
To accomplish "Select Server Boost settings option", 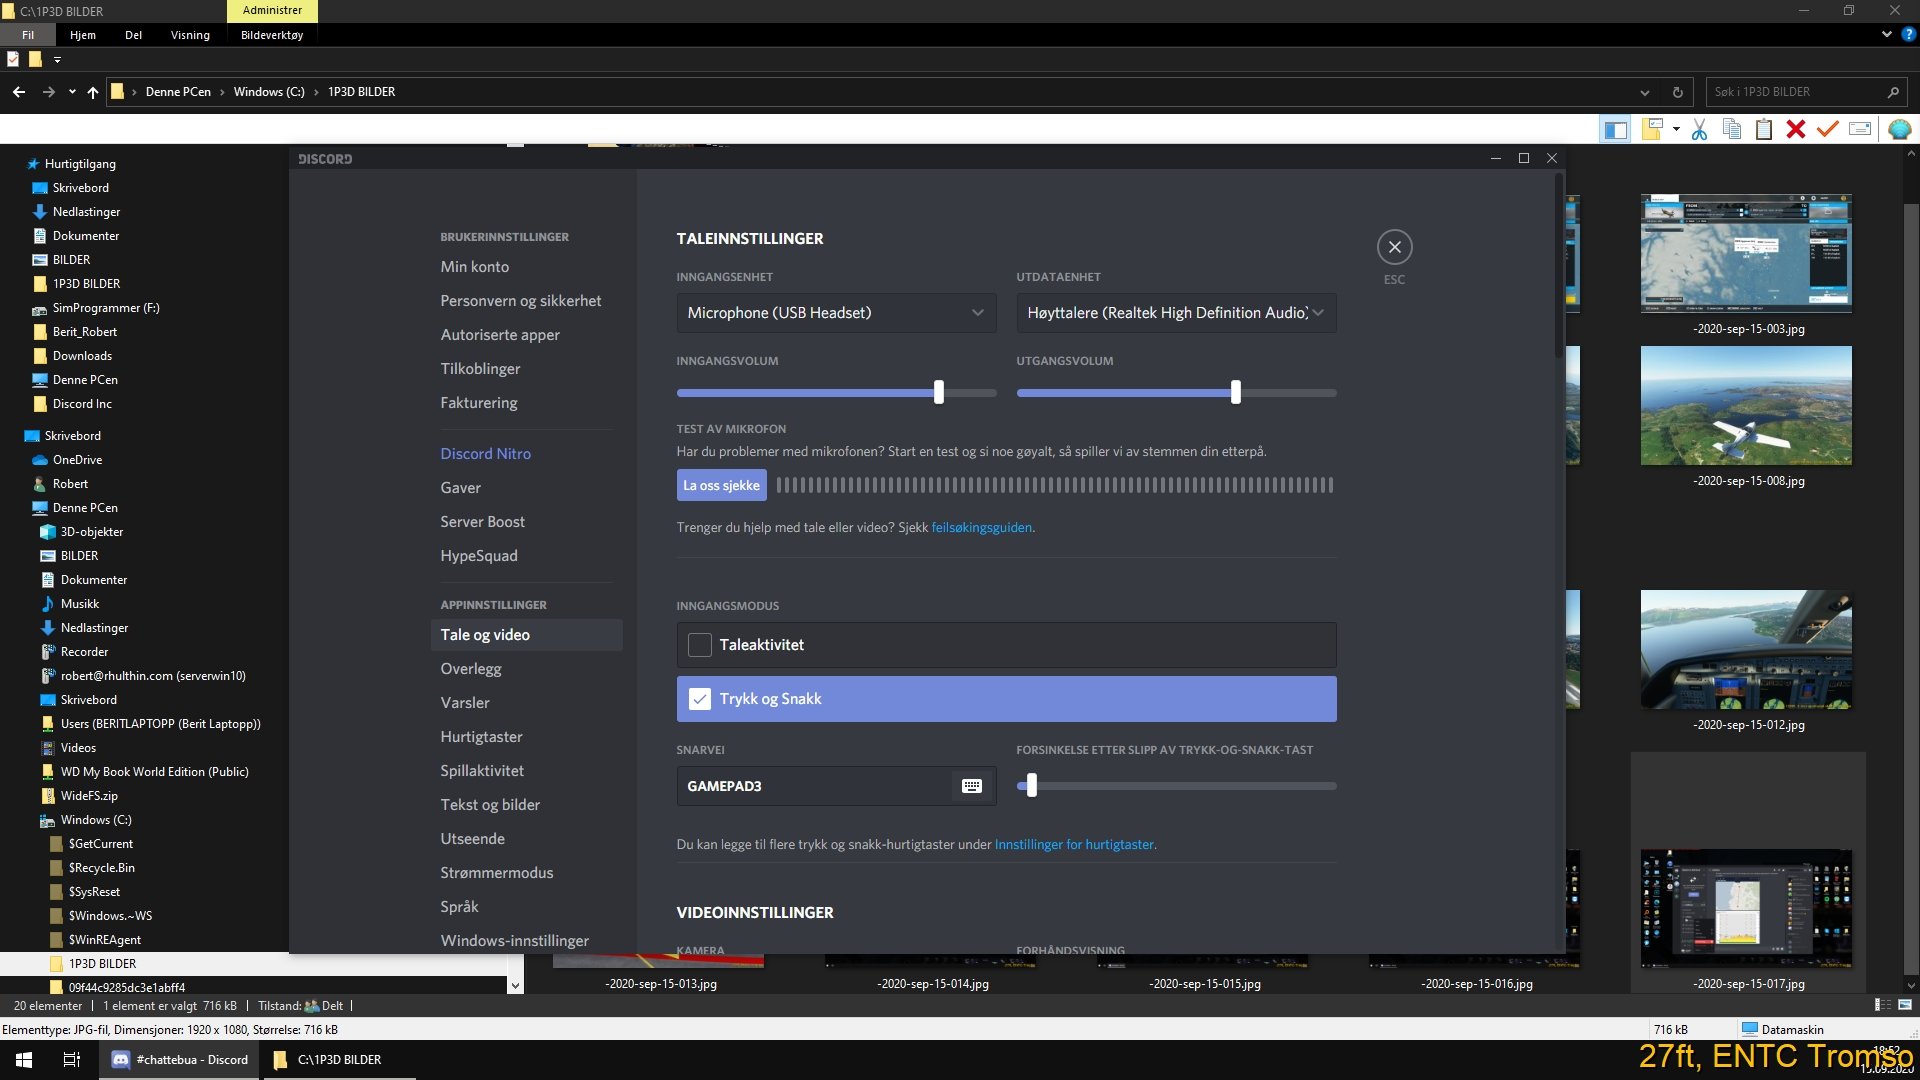I will (x=483, y=521).
